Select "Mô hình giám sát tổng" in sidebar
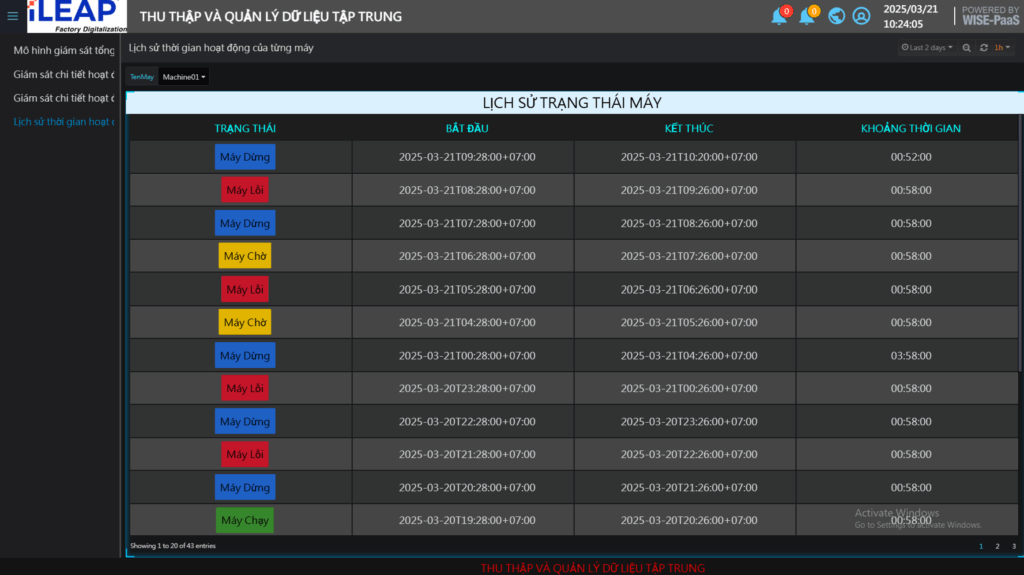 point(63,50)
